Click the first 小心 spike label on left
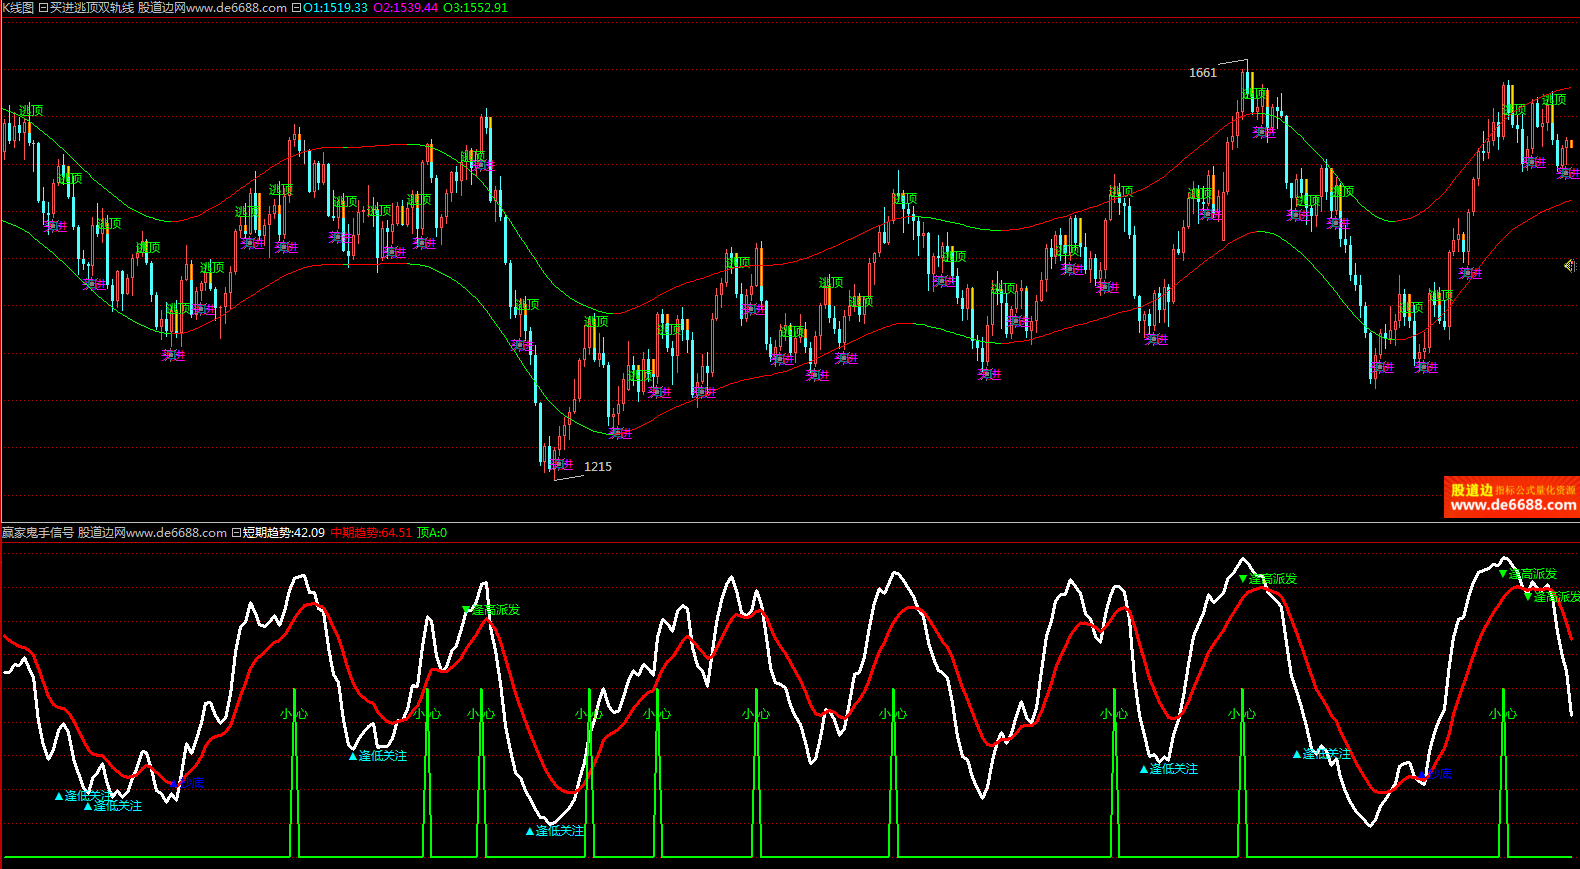 (294, 714)
